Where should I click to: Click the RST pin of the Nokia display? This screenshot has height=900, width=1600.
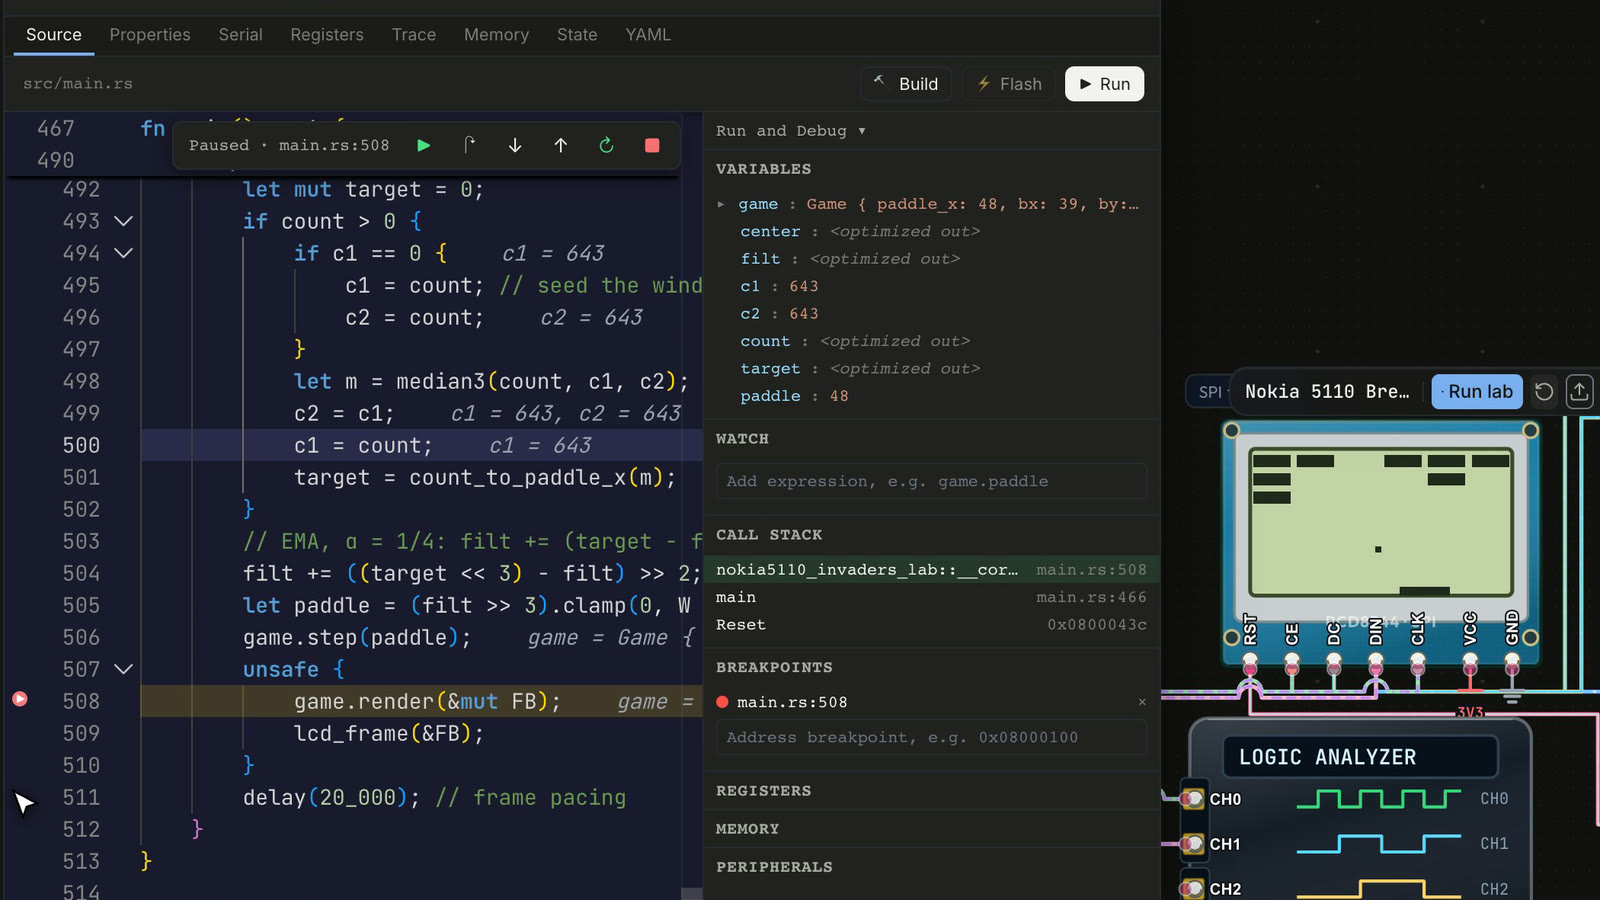tap(1250, 663)
